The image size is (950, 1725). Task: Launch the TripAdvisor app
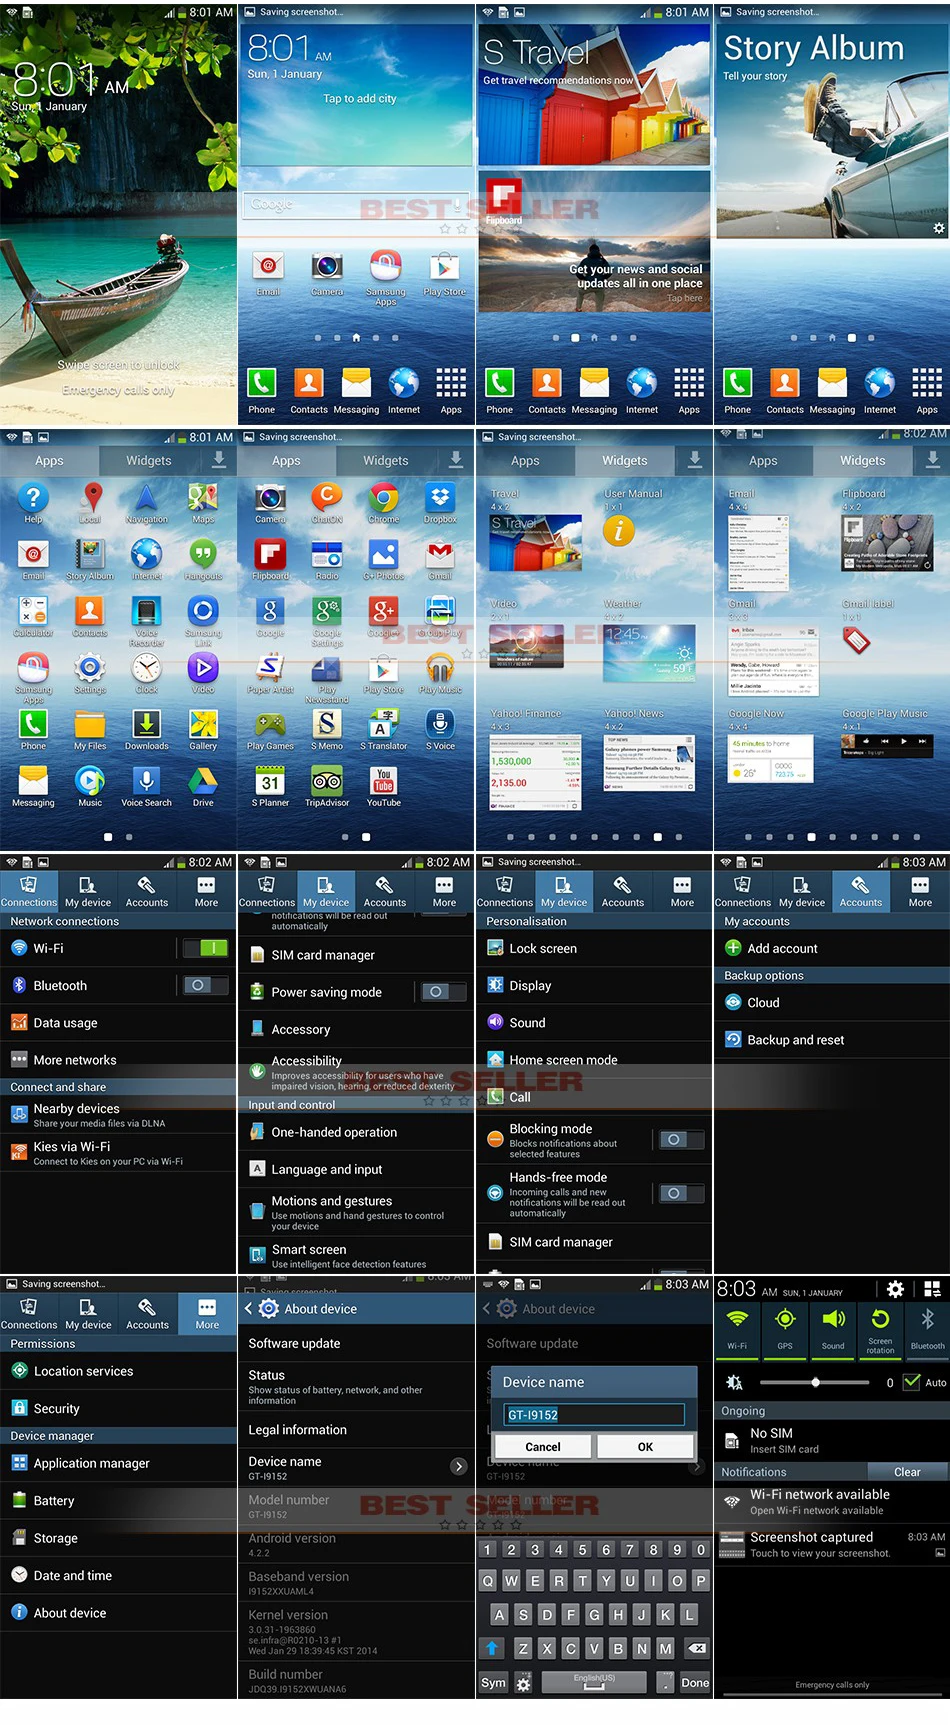327,781
